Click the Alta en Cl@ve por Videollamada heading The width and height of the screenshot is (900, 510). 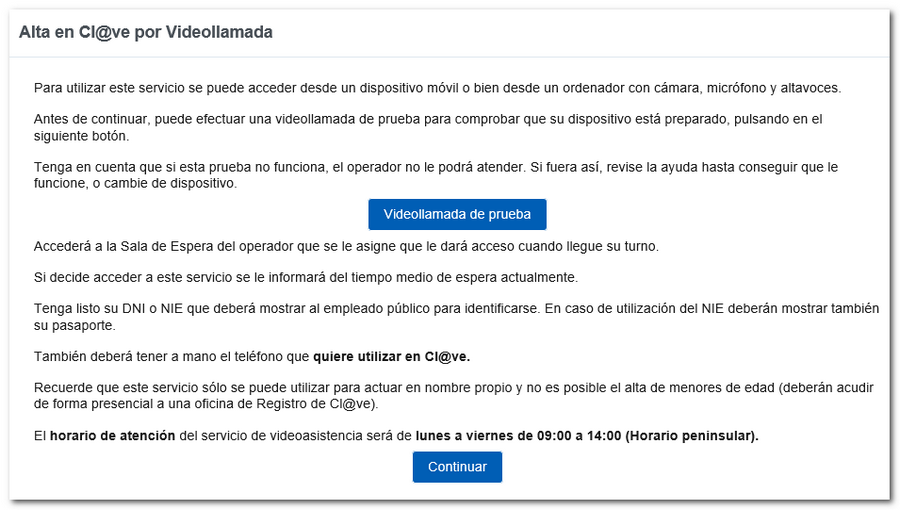tap(146, 32)
